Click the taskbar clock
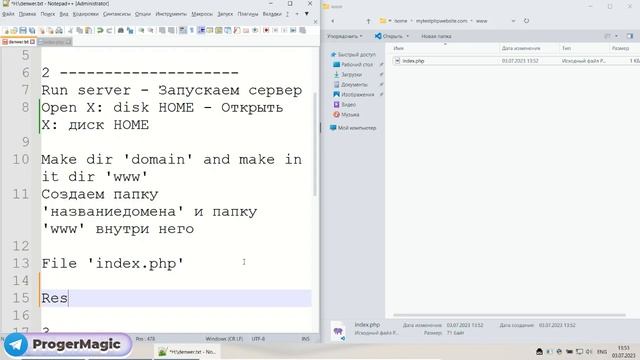 [623, 351]
